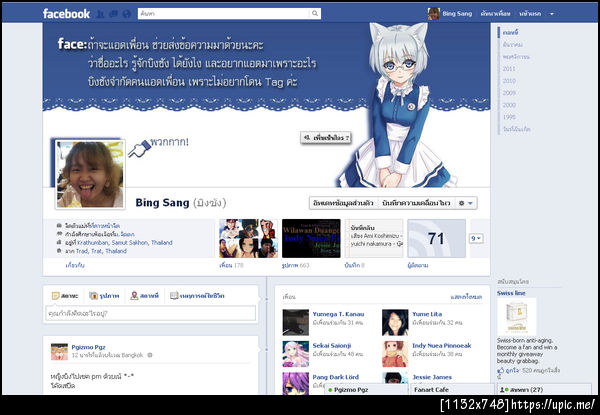Open the chat sidebar (27) tab
600x415 pixels.
click(x=543, y=389)
